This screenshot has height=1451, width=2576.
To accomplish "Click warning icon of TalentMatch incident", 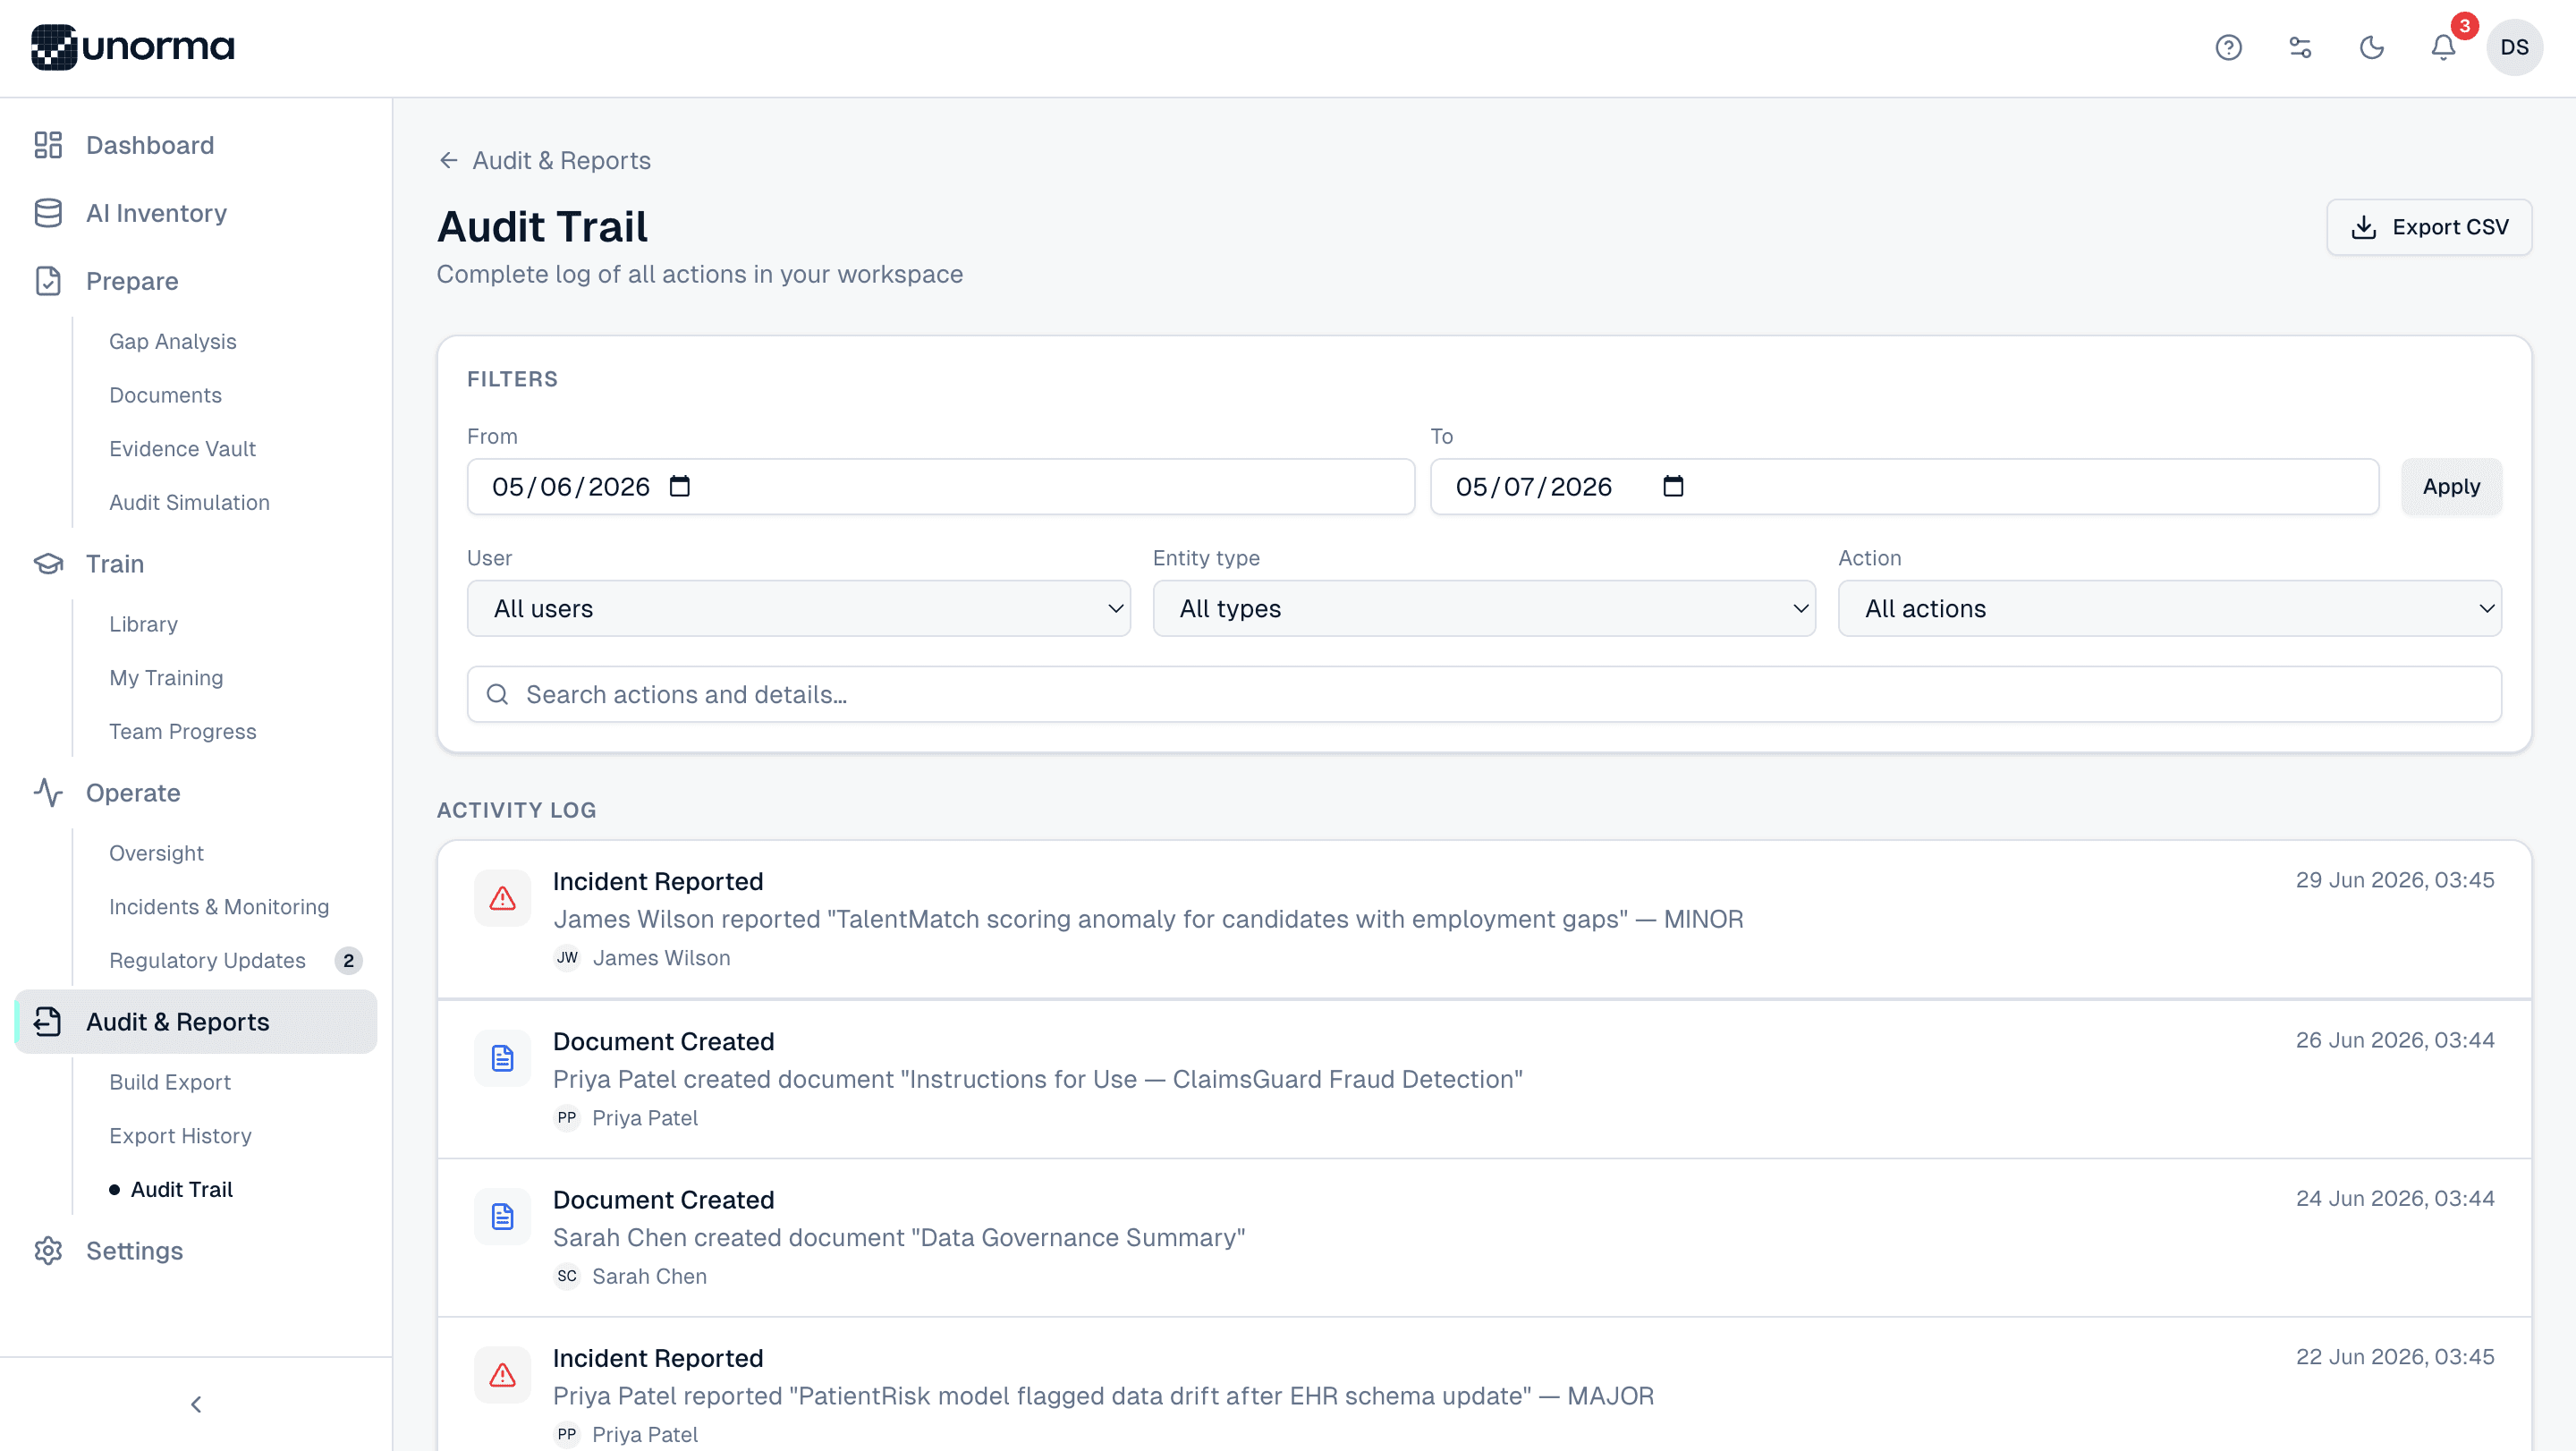I will coord(502,898).
